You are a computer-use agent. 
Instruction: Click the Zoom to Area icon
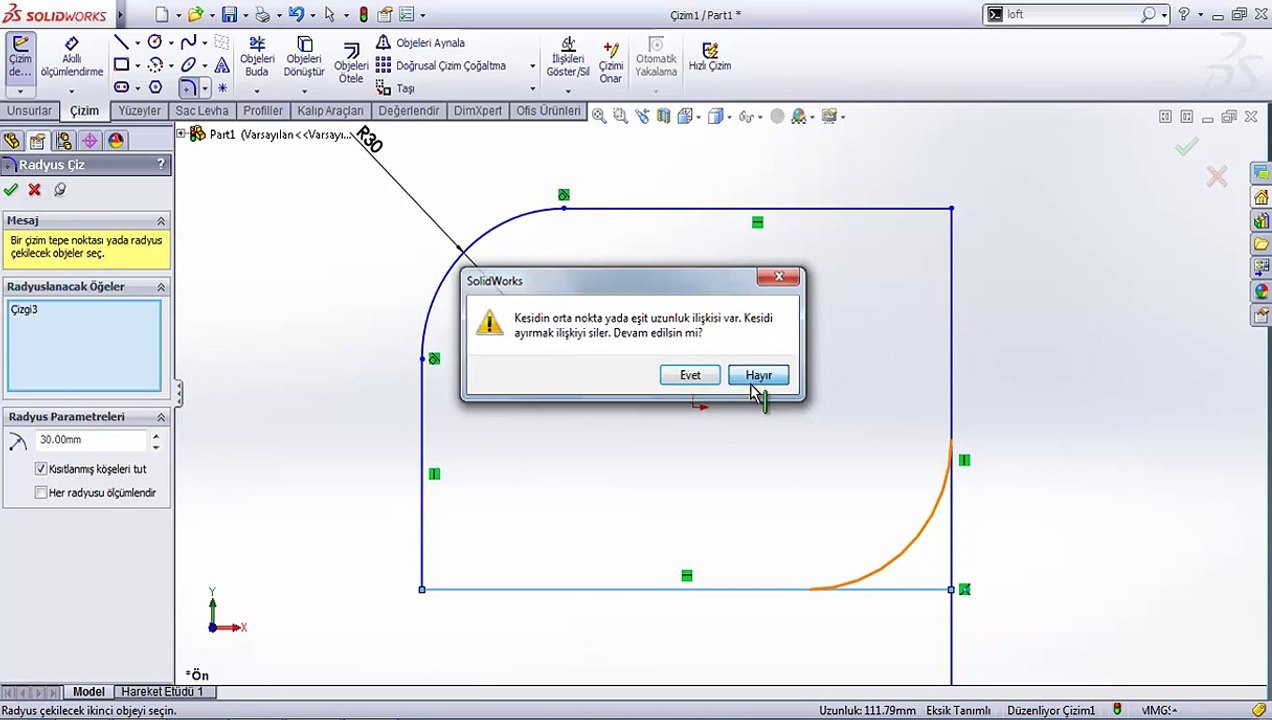(620, 116)
